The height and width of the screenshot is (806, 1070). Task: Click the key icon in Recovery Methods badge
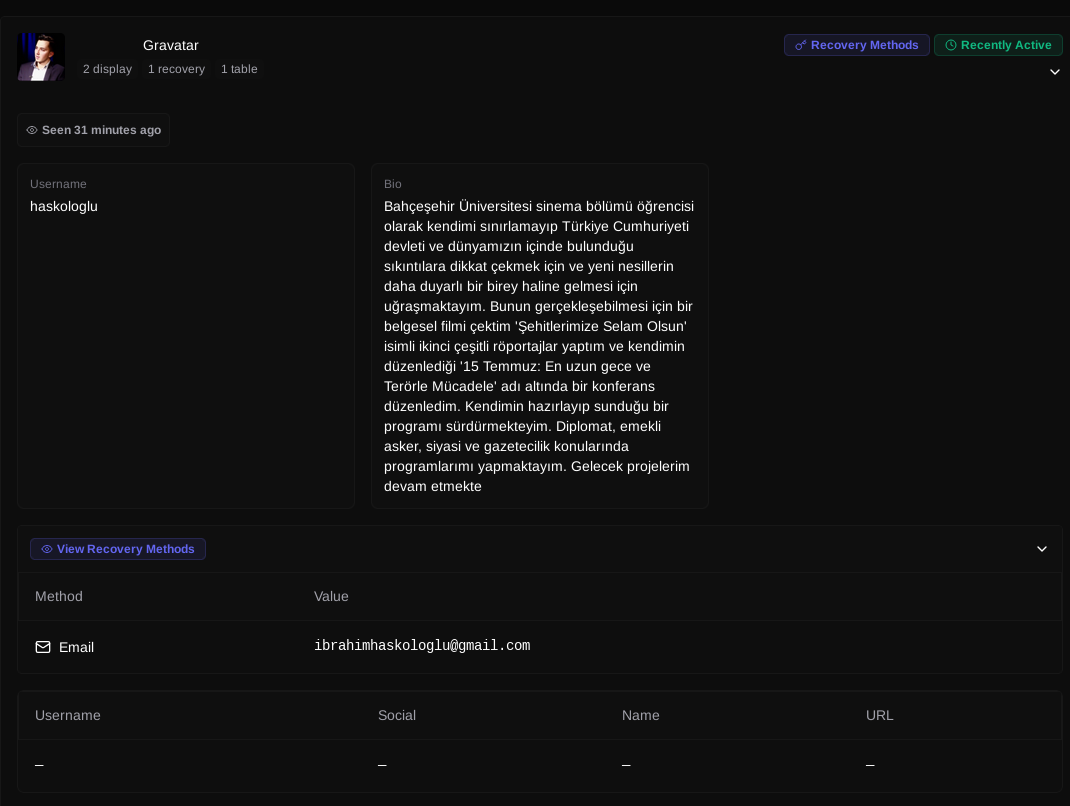tap(800, 46)
